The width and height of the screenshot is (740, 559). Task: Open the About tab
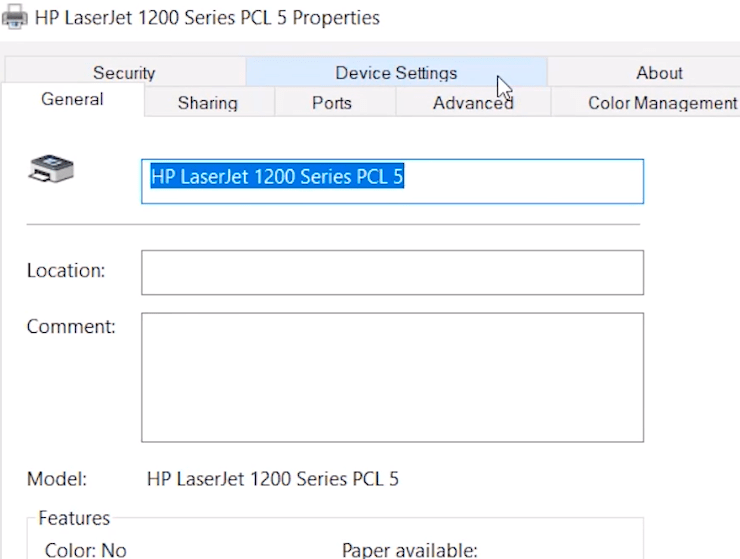click(659, 73)
